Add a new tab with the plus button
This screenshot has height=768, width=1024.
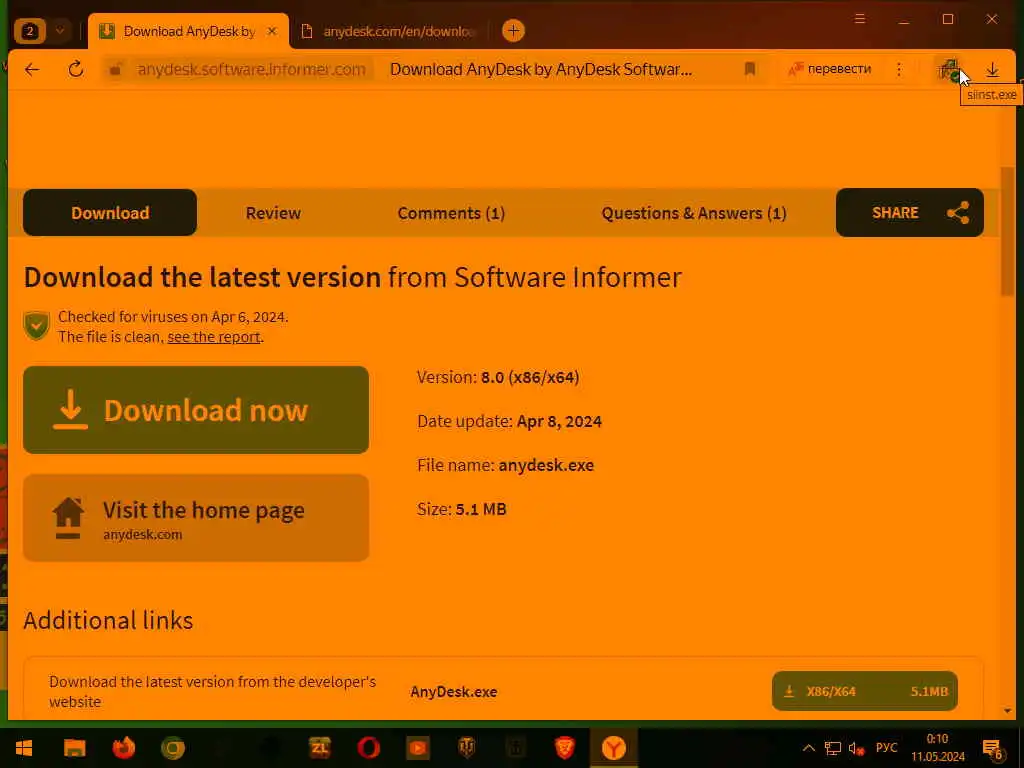(x=513, y=31)
